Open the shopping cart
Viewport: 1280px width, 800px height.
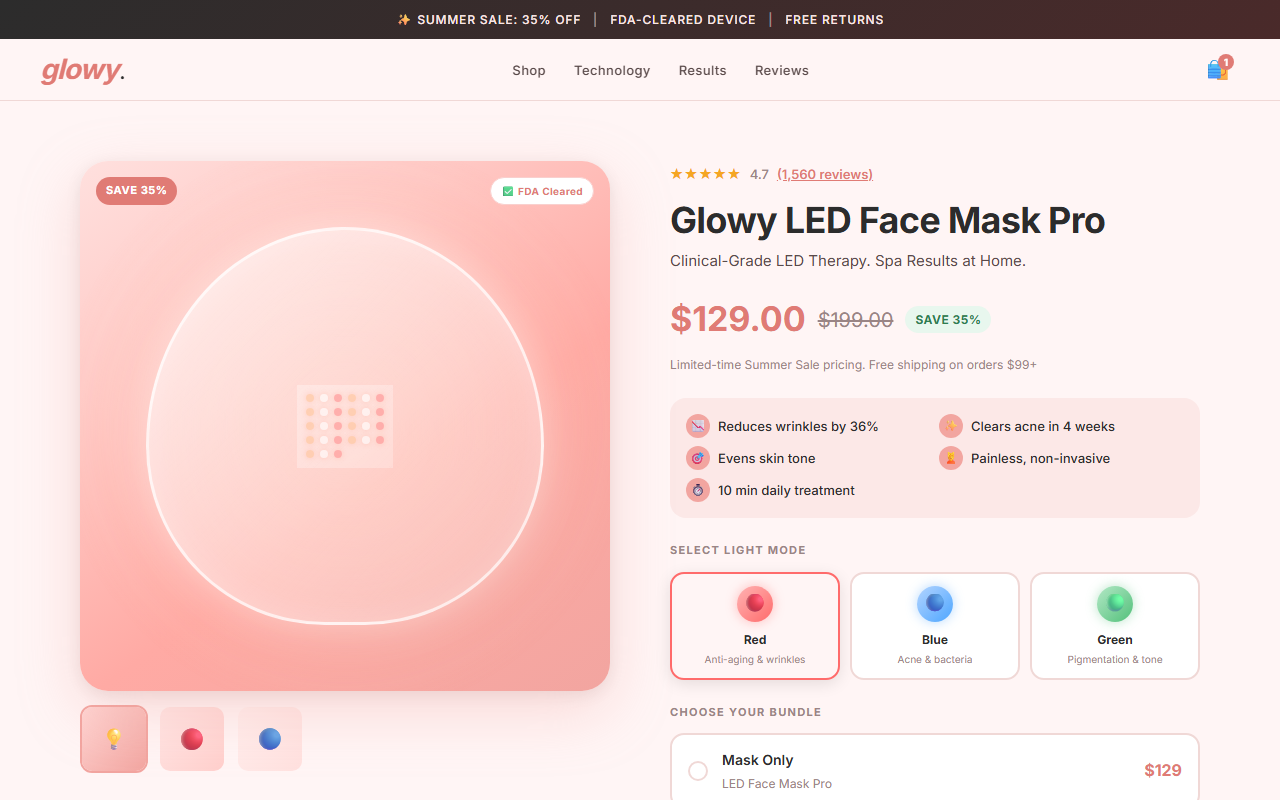pos(1217,69)
